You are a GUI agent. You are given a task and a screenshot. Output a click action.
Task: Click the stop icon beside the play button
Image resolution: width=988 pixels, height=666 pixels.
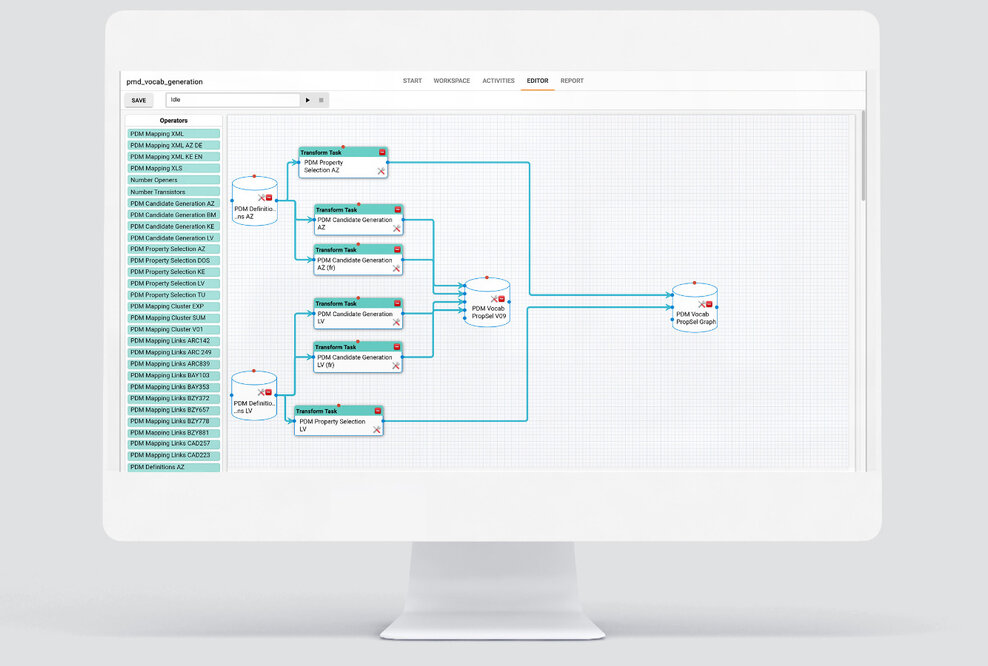321,100
